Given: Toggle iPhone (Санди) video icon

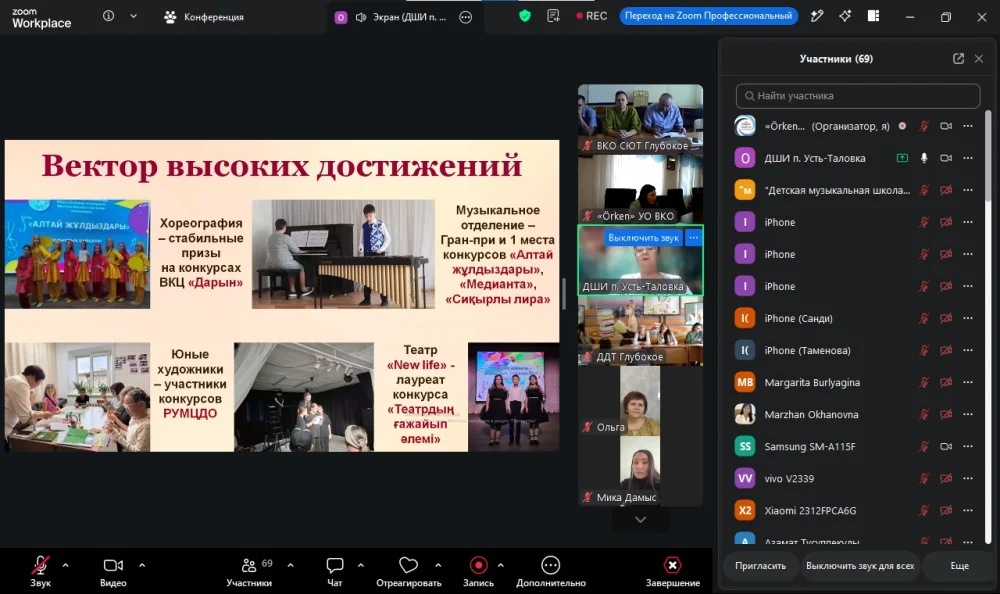Looking at the screenshot, I should 946,318.
